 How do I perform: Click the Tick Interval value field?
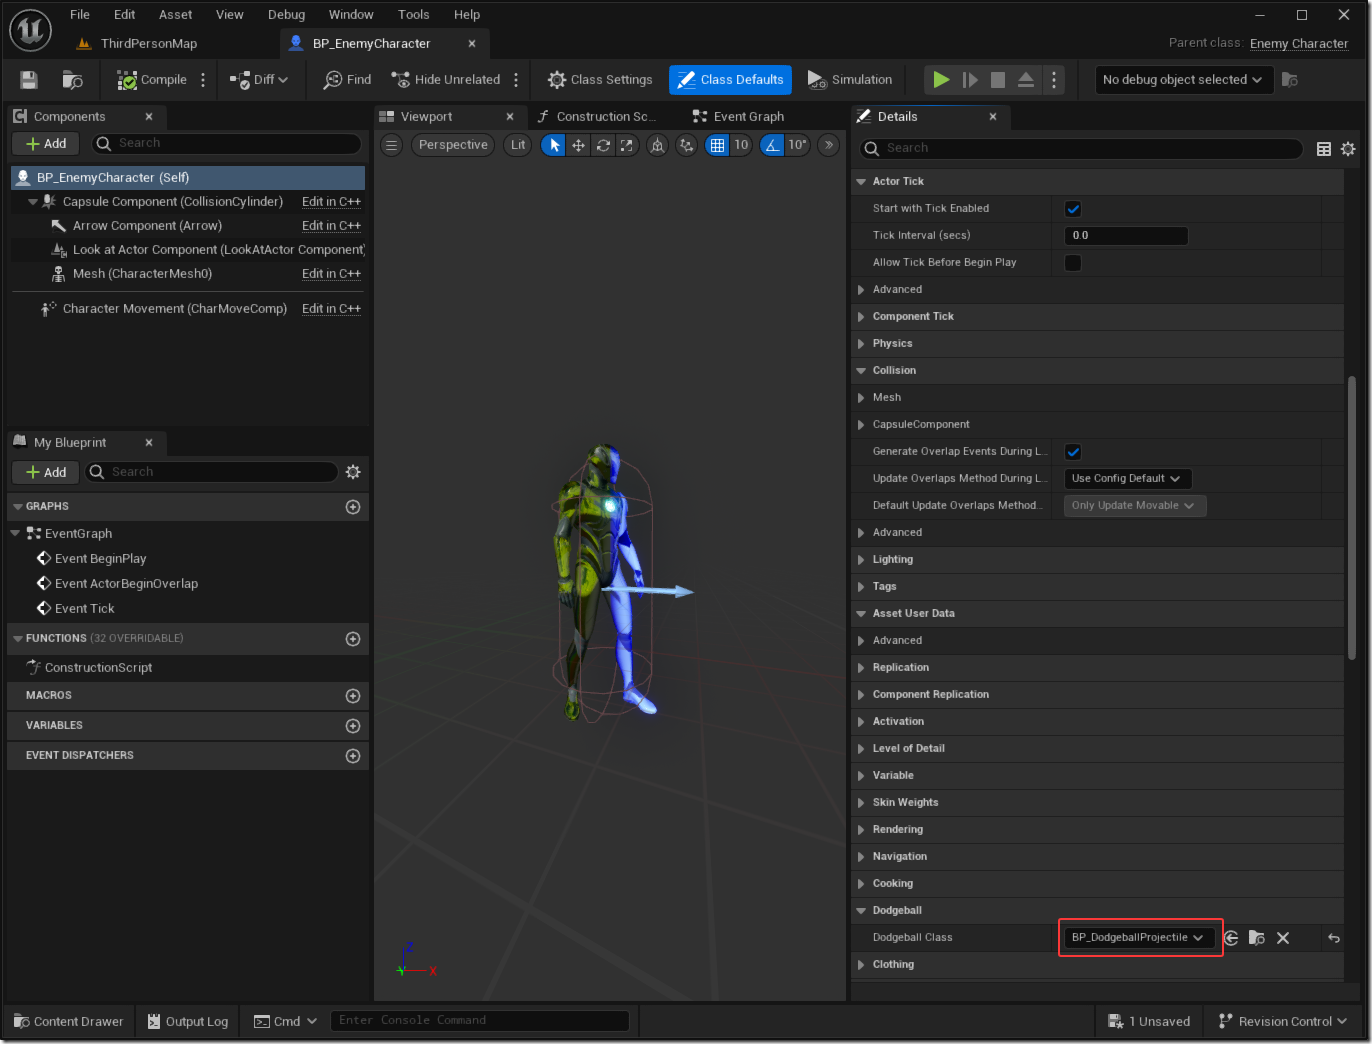point(1125,236)
